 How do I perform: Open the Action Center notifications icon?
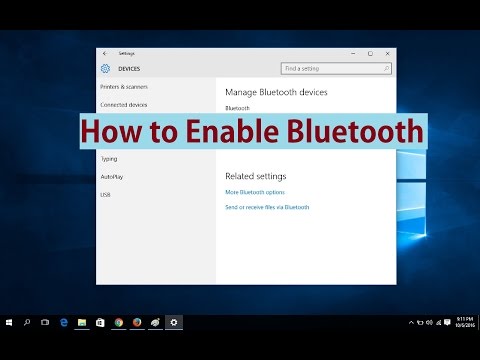point(447,322)
